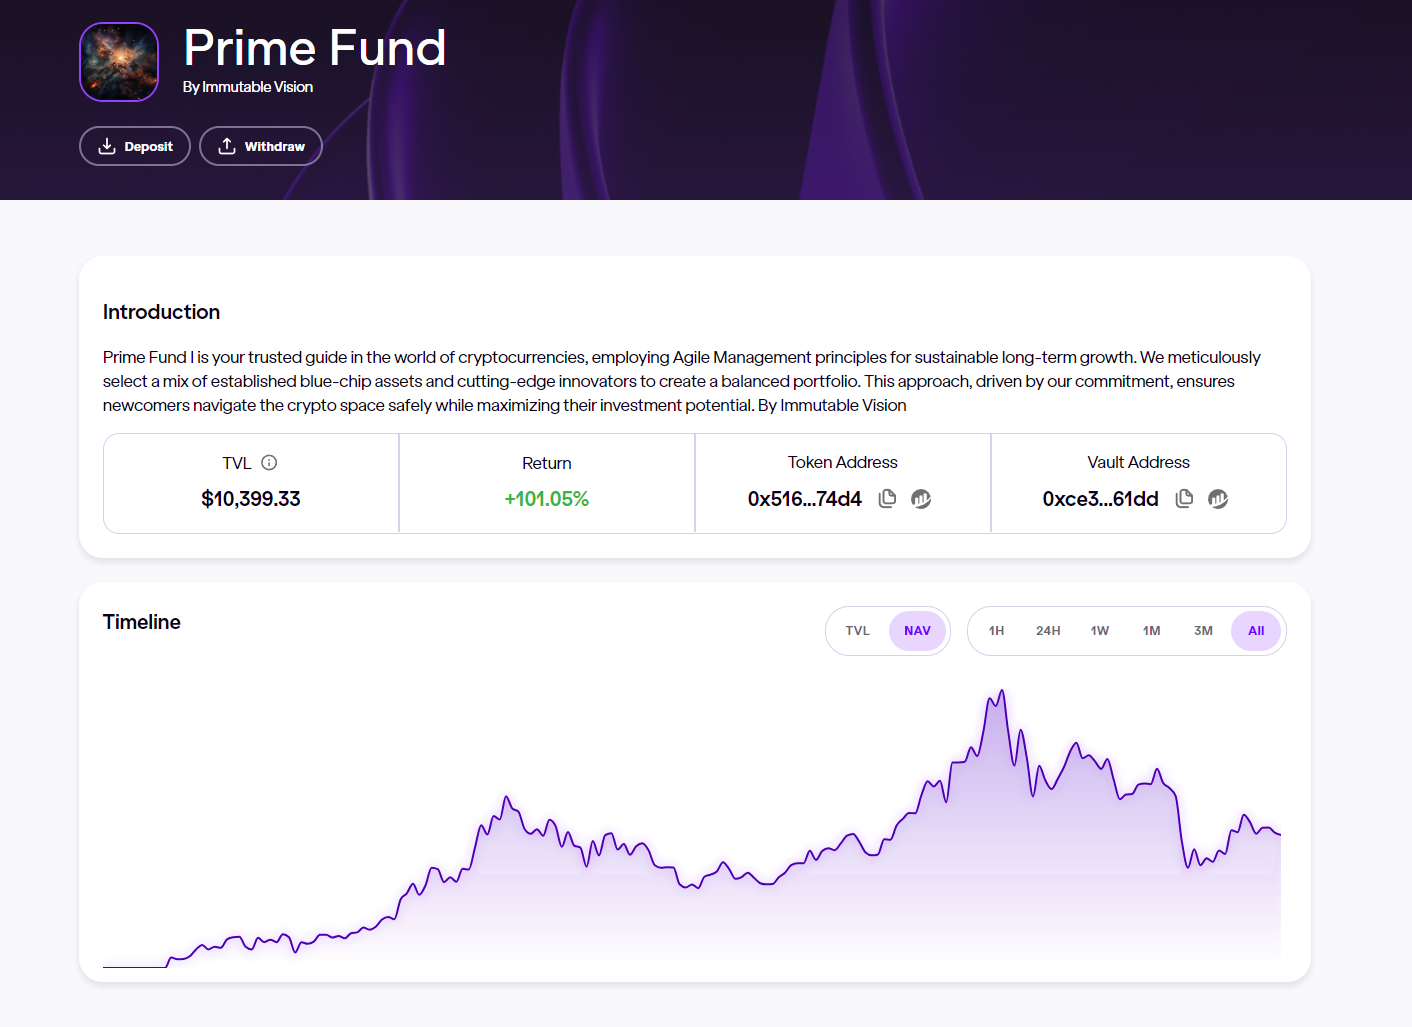Select the 24H time range
This screenshot has width=1412, height=1027.
click(x=1048, y=631)
